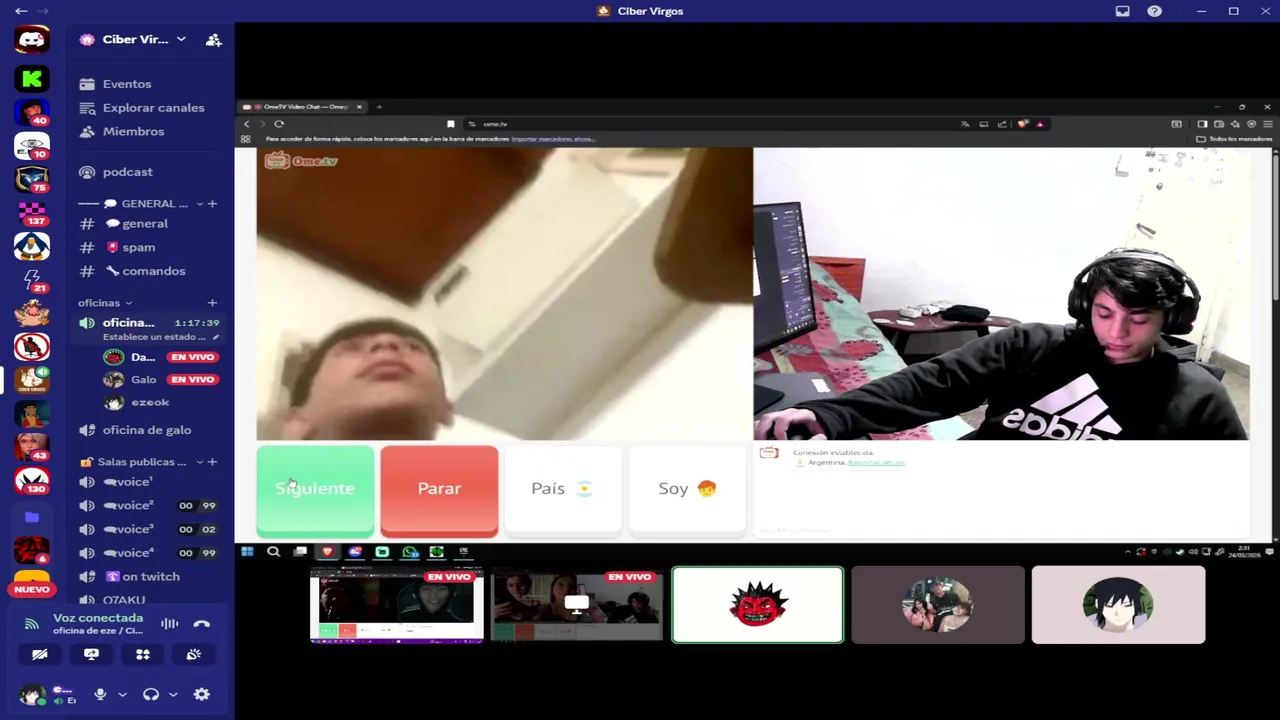The width and height of the screenshot is (1280, 720).
Task: Open Discord direct messages home icon
Action: coord(32,40)
